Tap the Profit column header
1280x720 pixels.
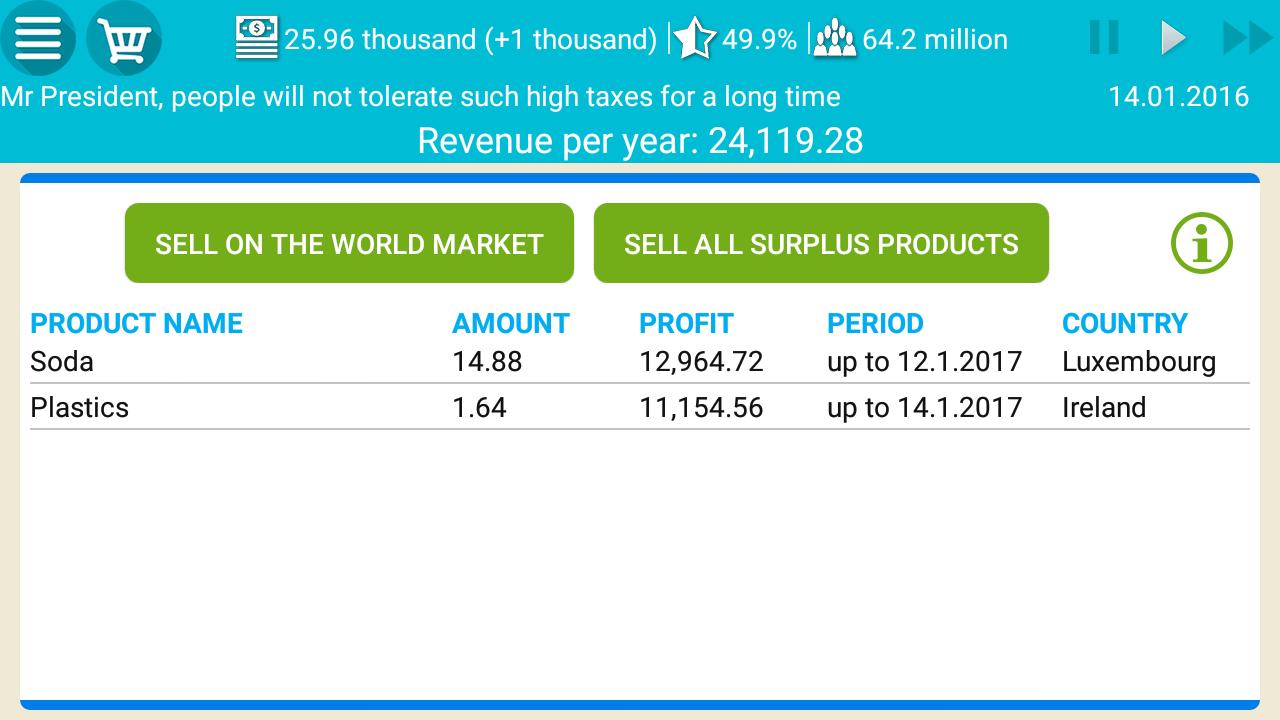(x=686, y=323)
